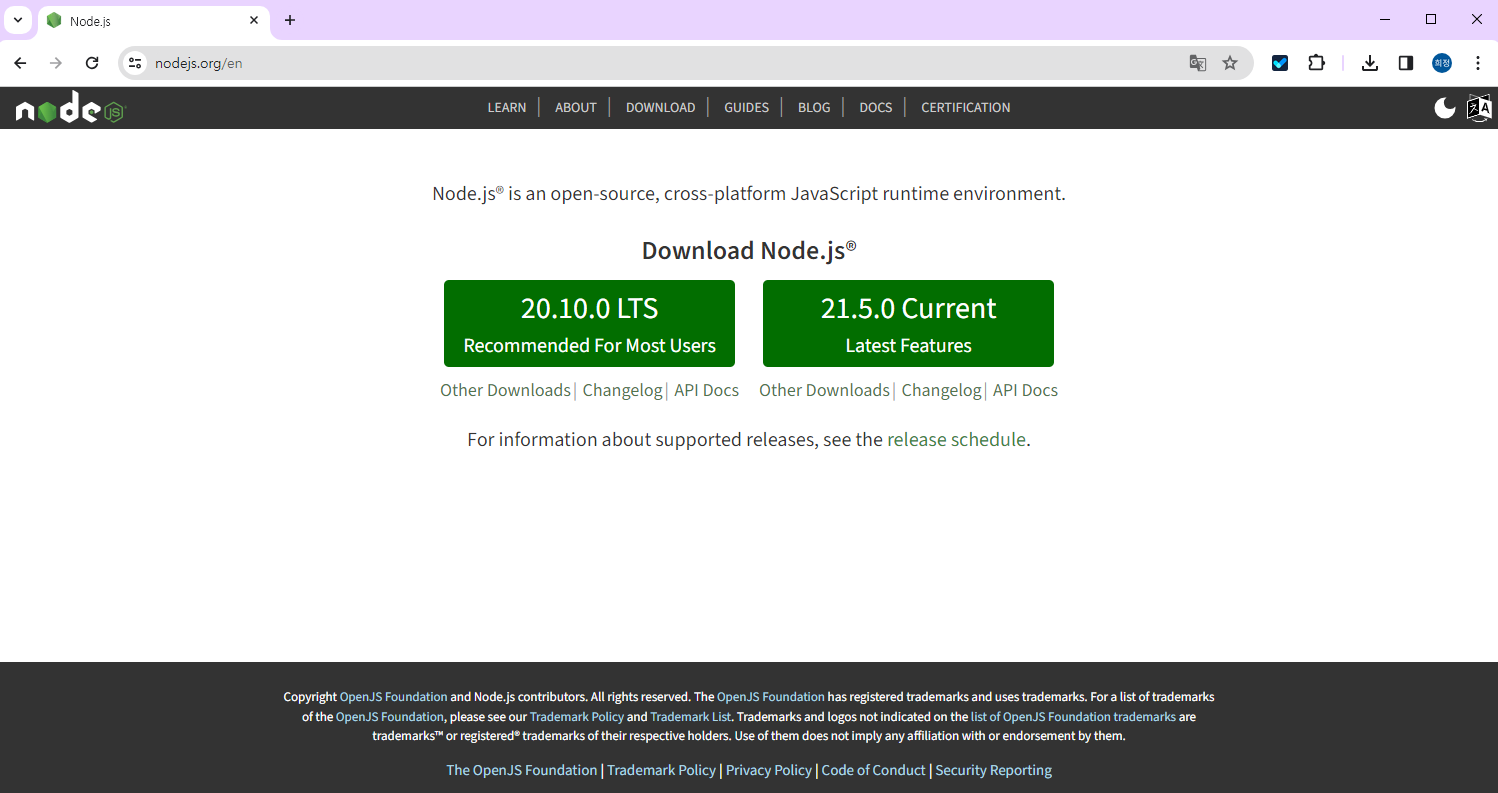Viewport: 1498px width, 793px height.
Task: Click the Google Translate icon in address bar
Action: [1197, 63]
